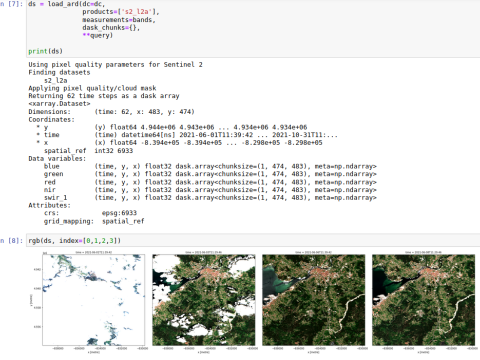Click the print(ds) line
Image resolution: width=480 pixels, height=360 pixels.
(45, 51)
